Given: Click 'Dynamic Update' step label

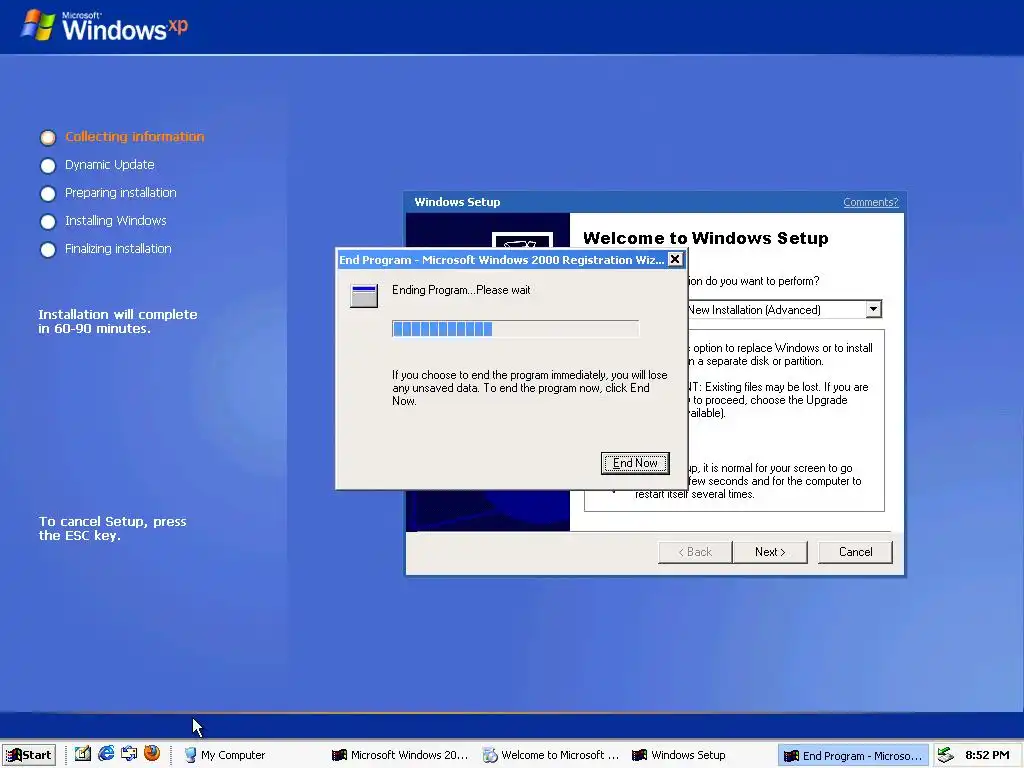Looking at the screenshot, I should [x=110, y=165].
